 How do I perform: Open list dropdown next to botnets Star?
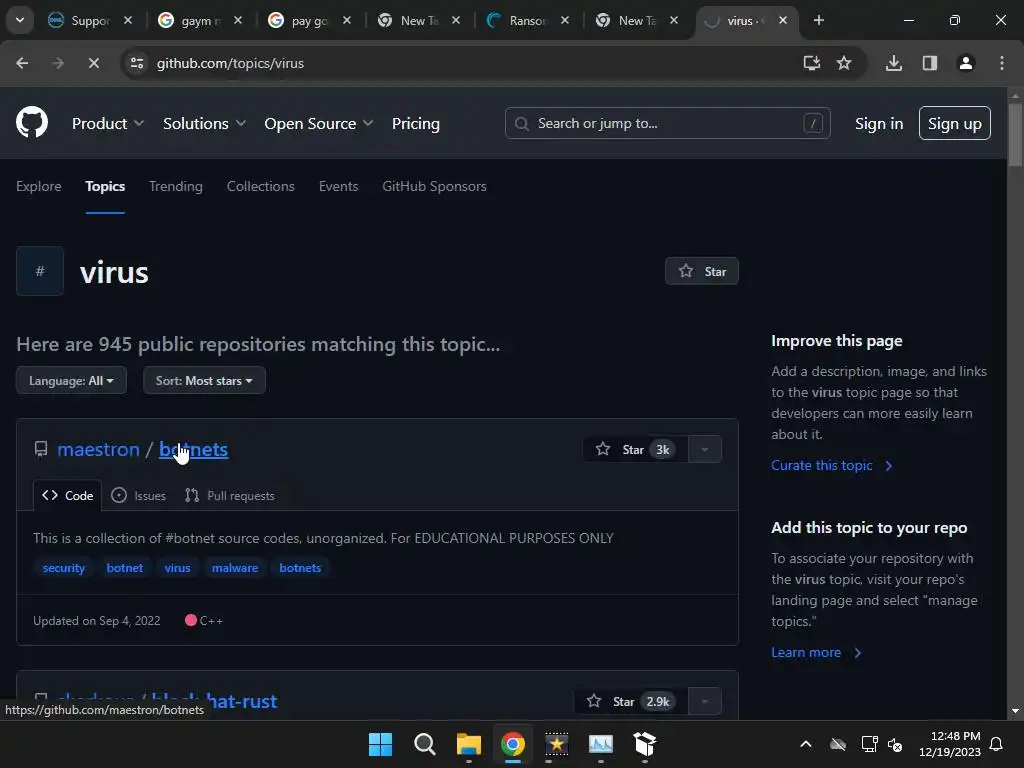(x=705, y=449)
